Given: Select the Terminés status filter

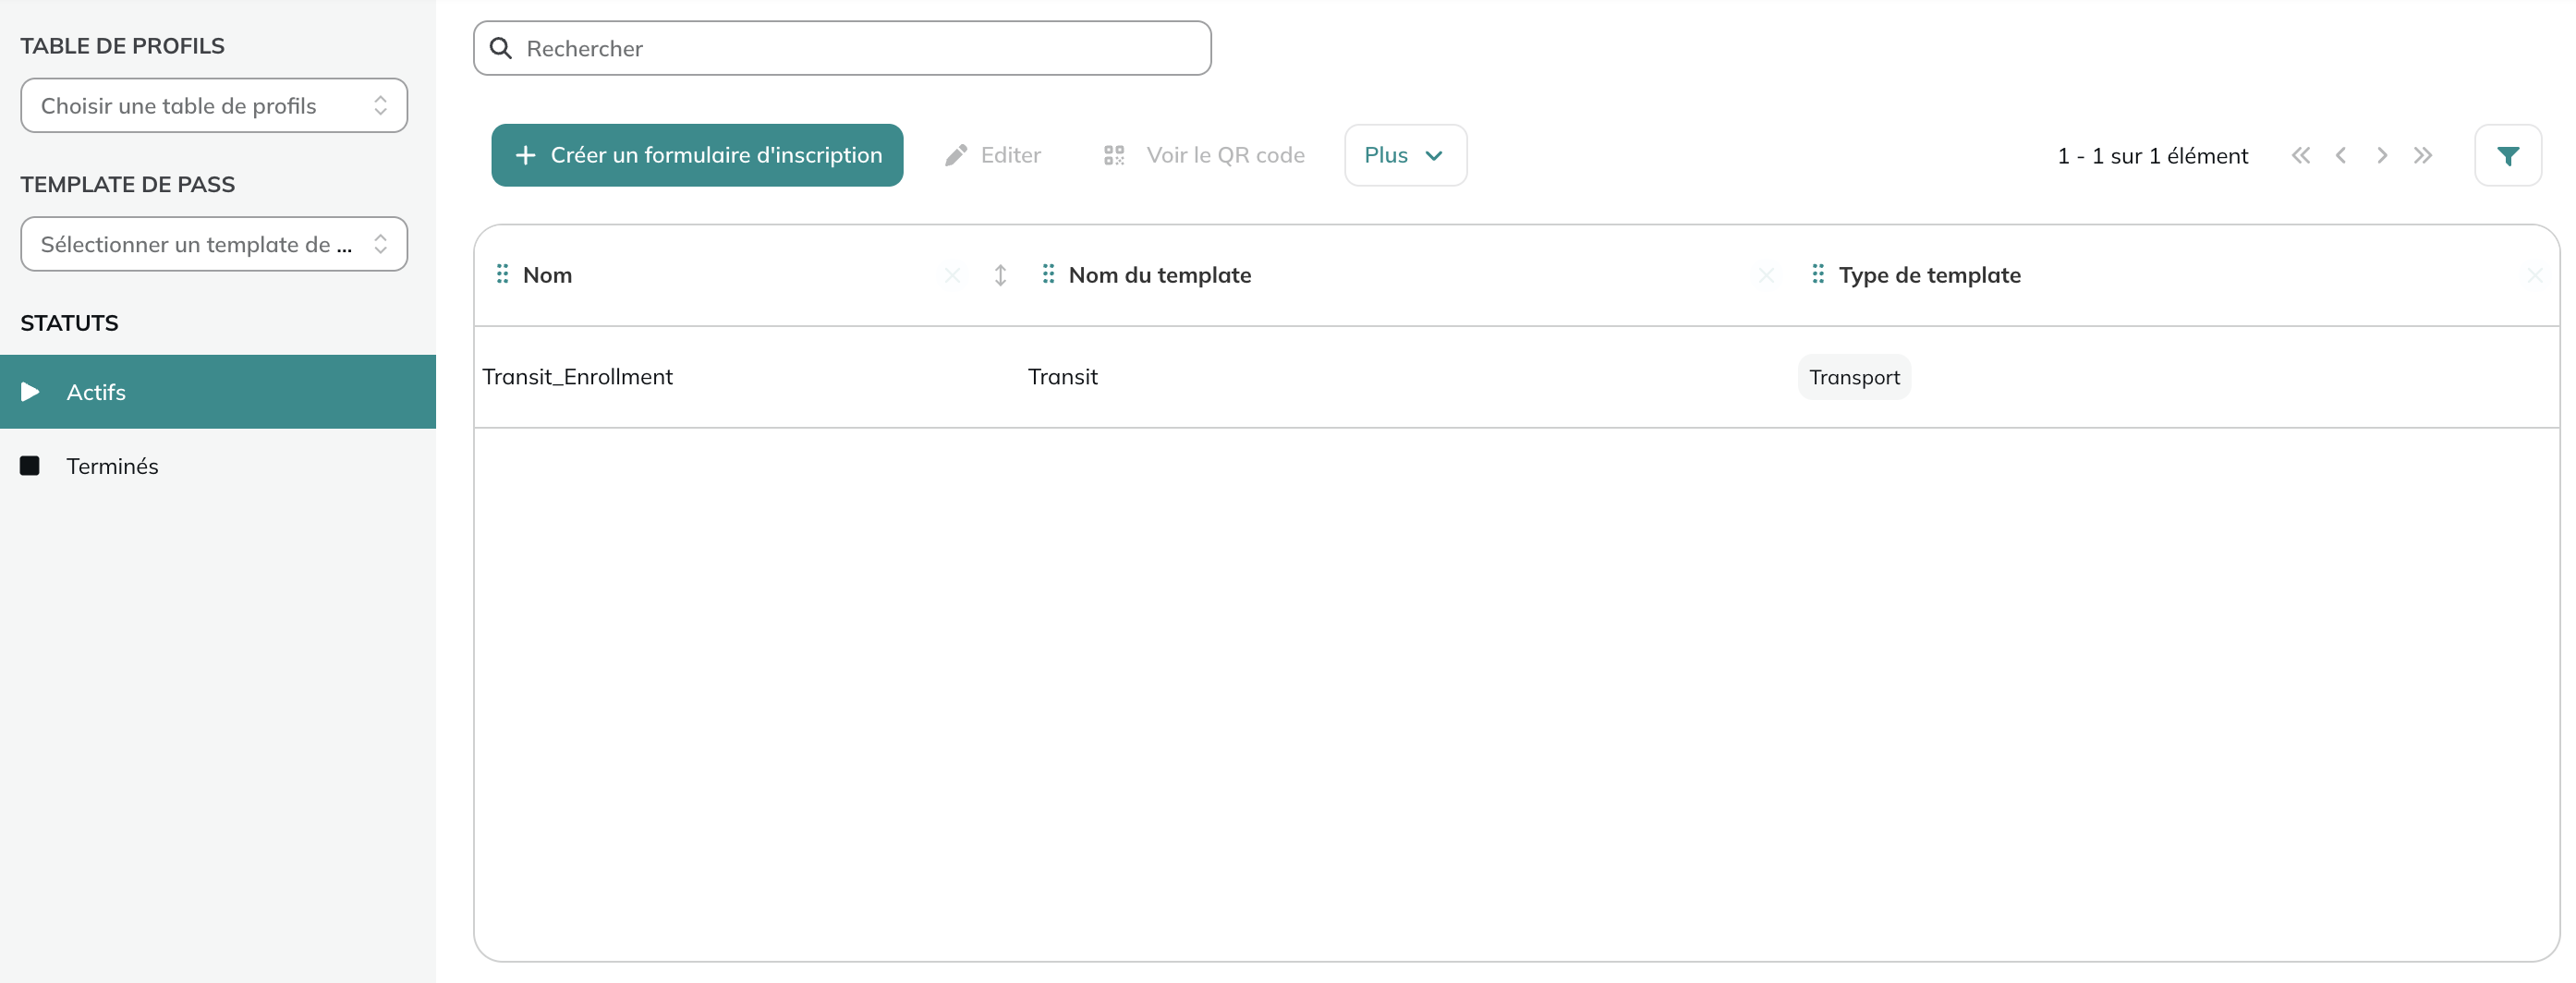Looking at the screenshot, I should pyautogui.click(x=218, y=466).
